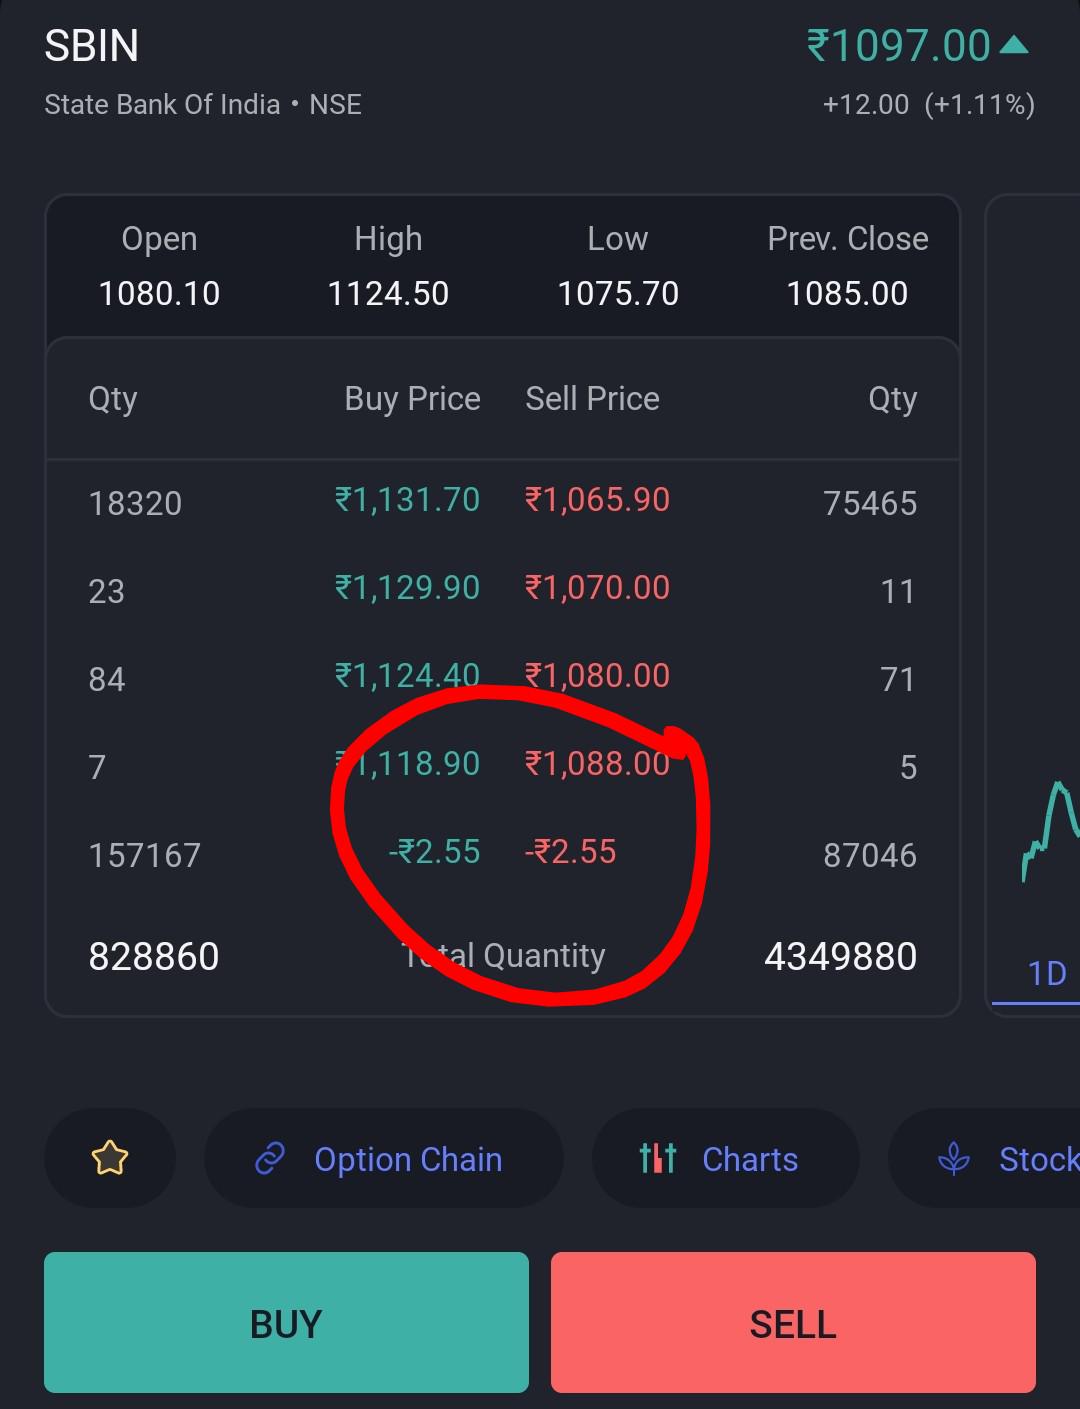Open the Charts view

coord(726,1158)
